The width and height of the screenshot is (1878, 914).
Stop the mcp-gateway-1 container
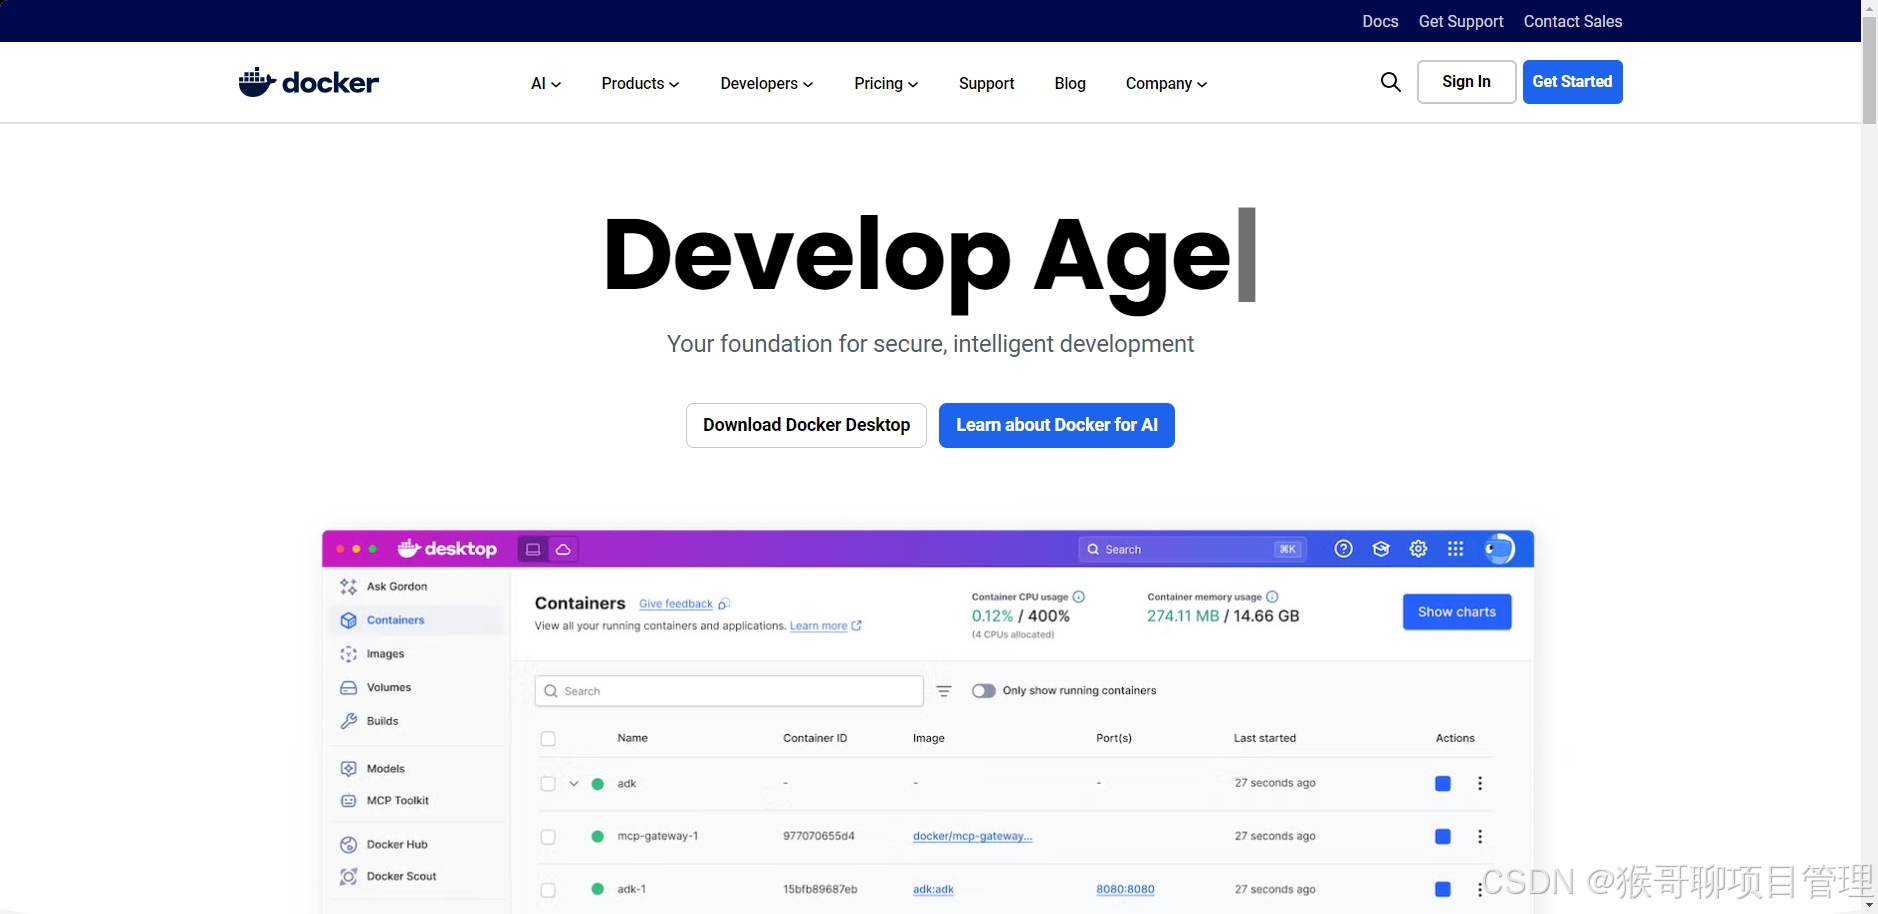tap(1442, 837)
